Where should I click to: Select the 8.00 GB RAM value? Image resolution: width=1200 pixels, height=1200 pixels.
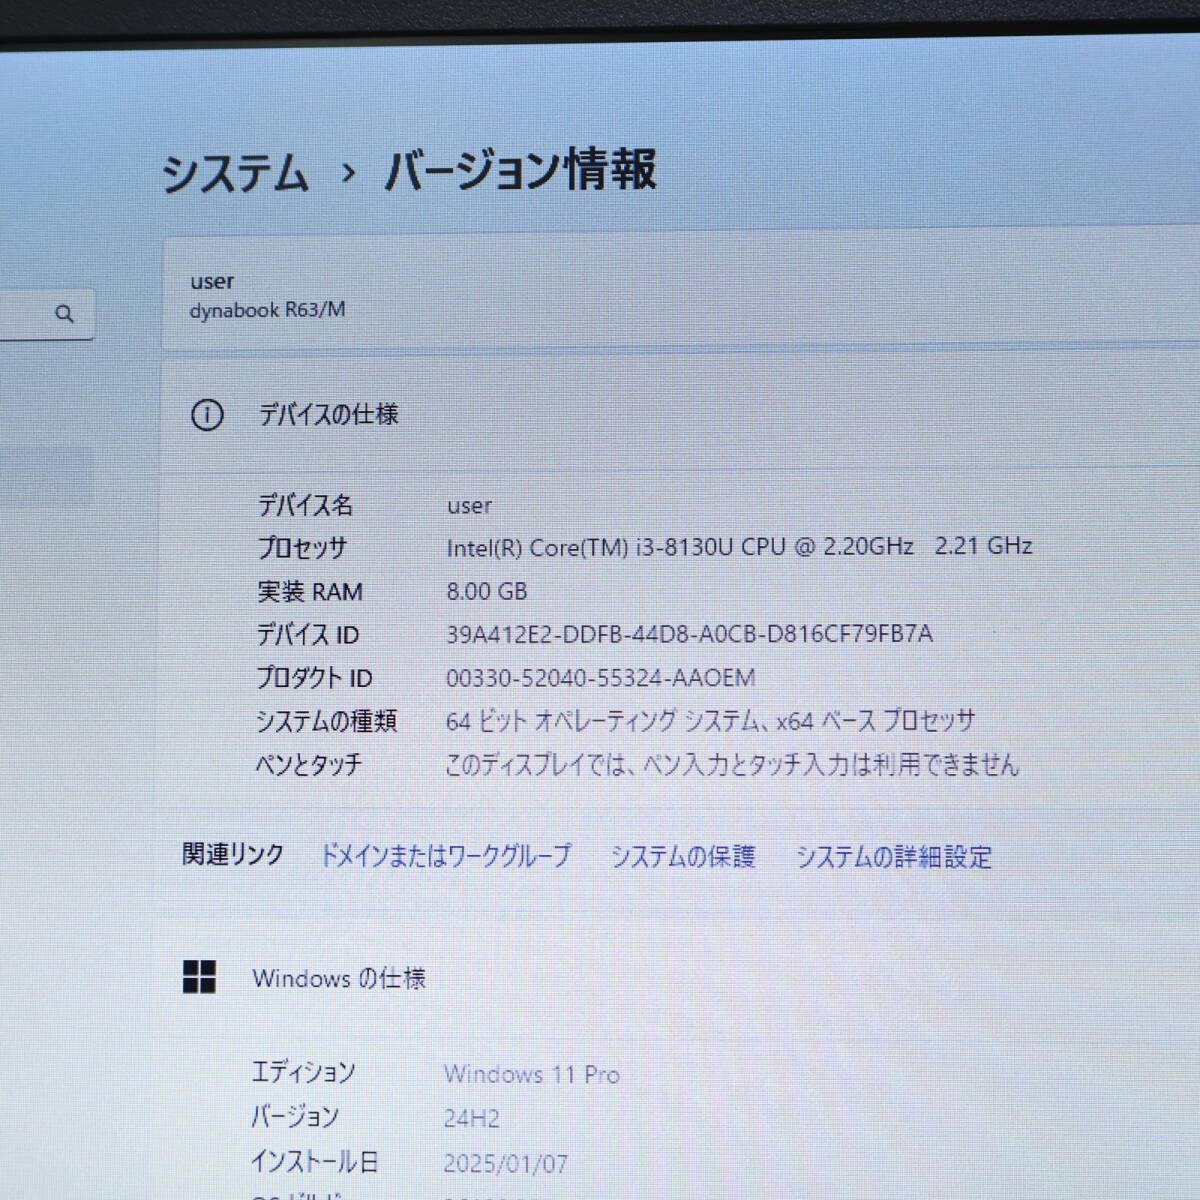486,591
